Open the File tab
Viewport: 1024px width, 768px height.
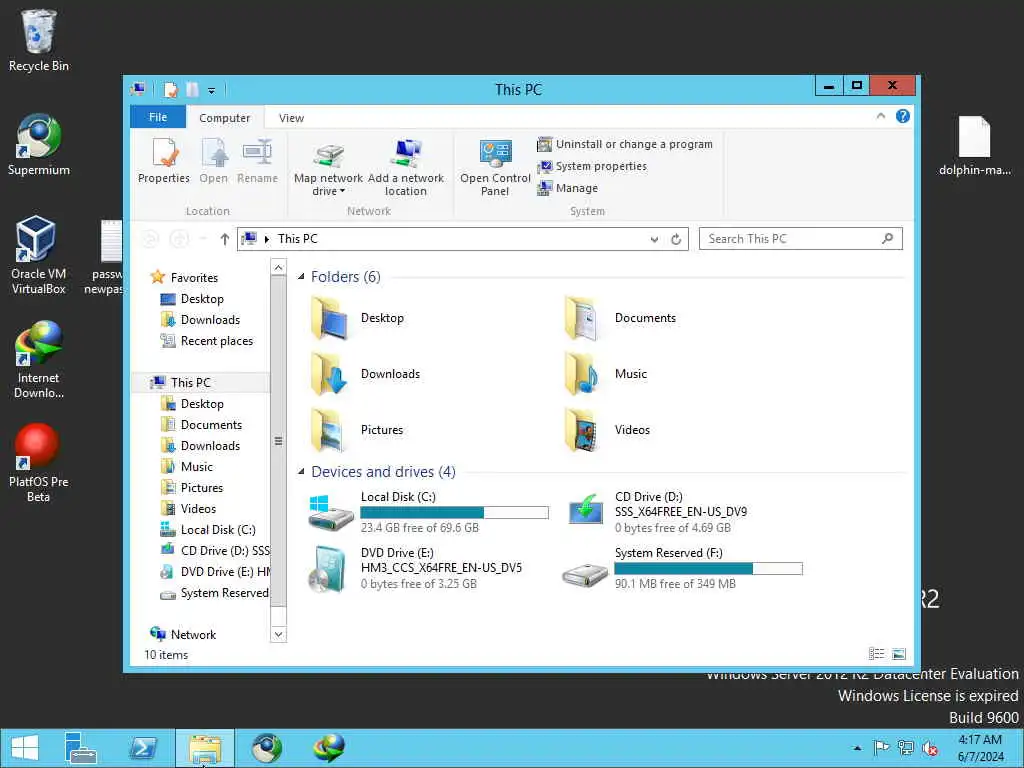pyautogui.click(x=158, y=117)
